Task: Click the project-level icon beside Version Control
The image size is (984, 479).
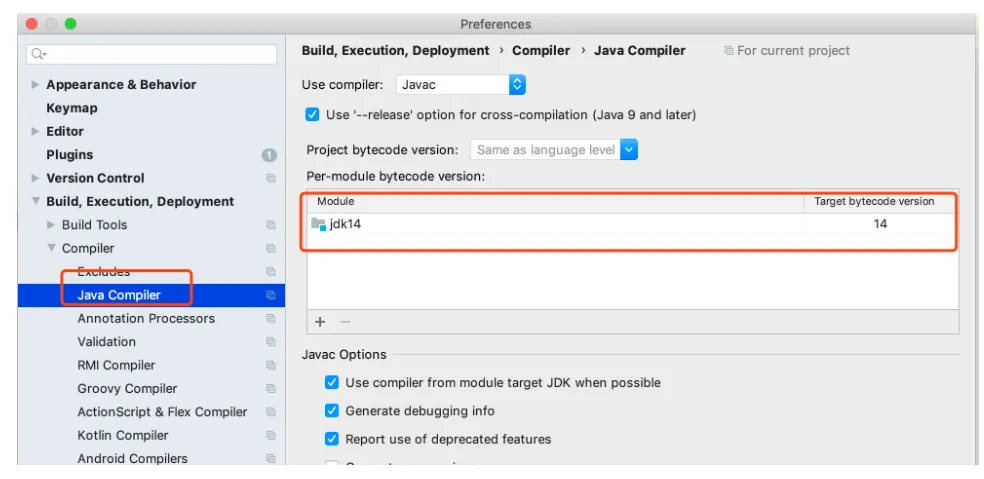Action: (270, 178)
